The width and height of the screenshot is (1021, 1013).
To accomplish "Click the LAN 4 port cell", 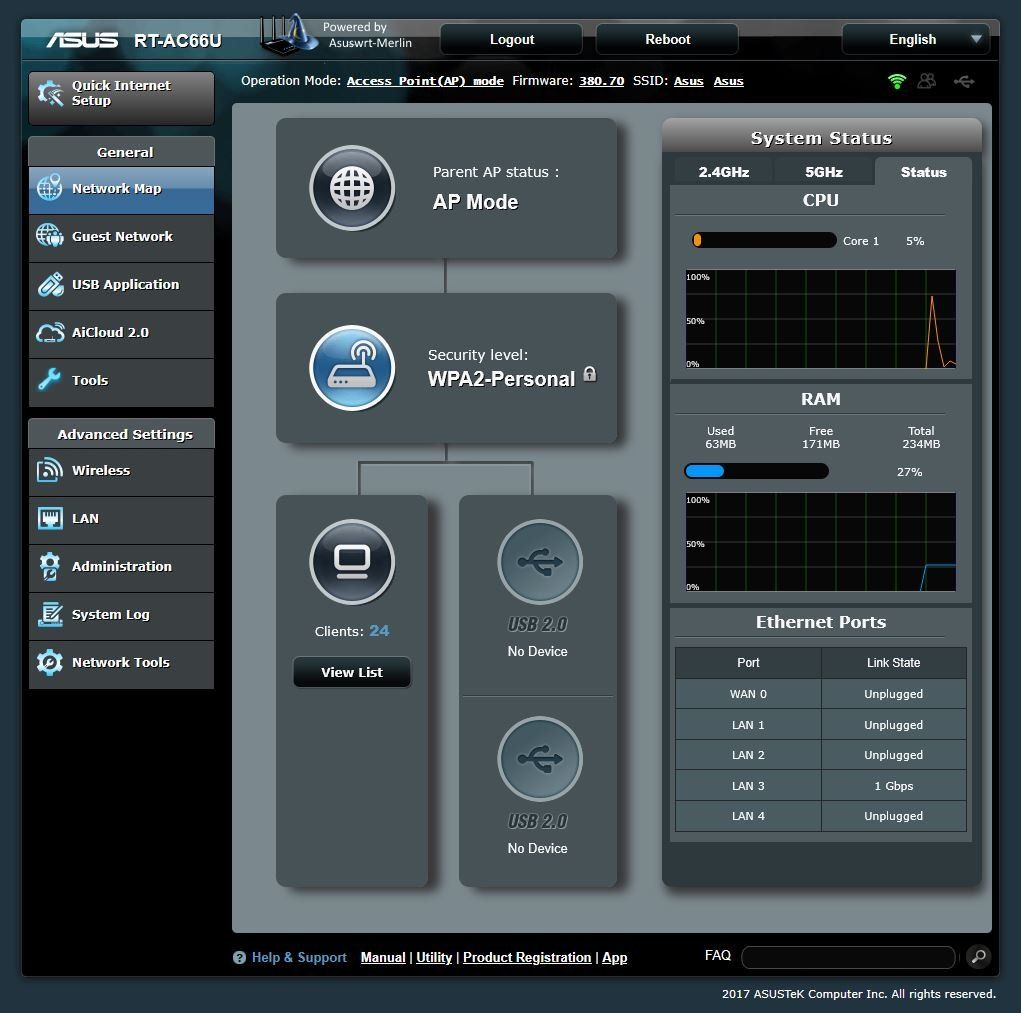I will coord(748,816).
